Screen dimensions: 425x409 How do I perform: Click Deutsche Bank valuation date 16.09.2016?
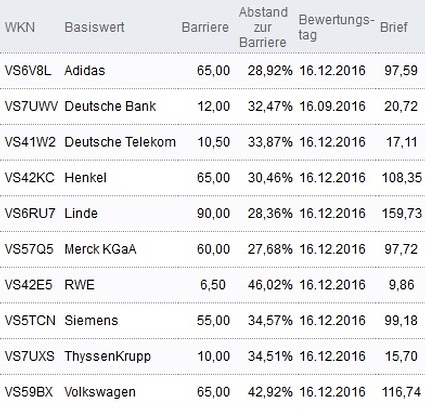click(x=332, y=106)
